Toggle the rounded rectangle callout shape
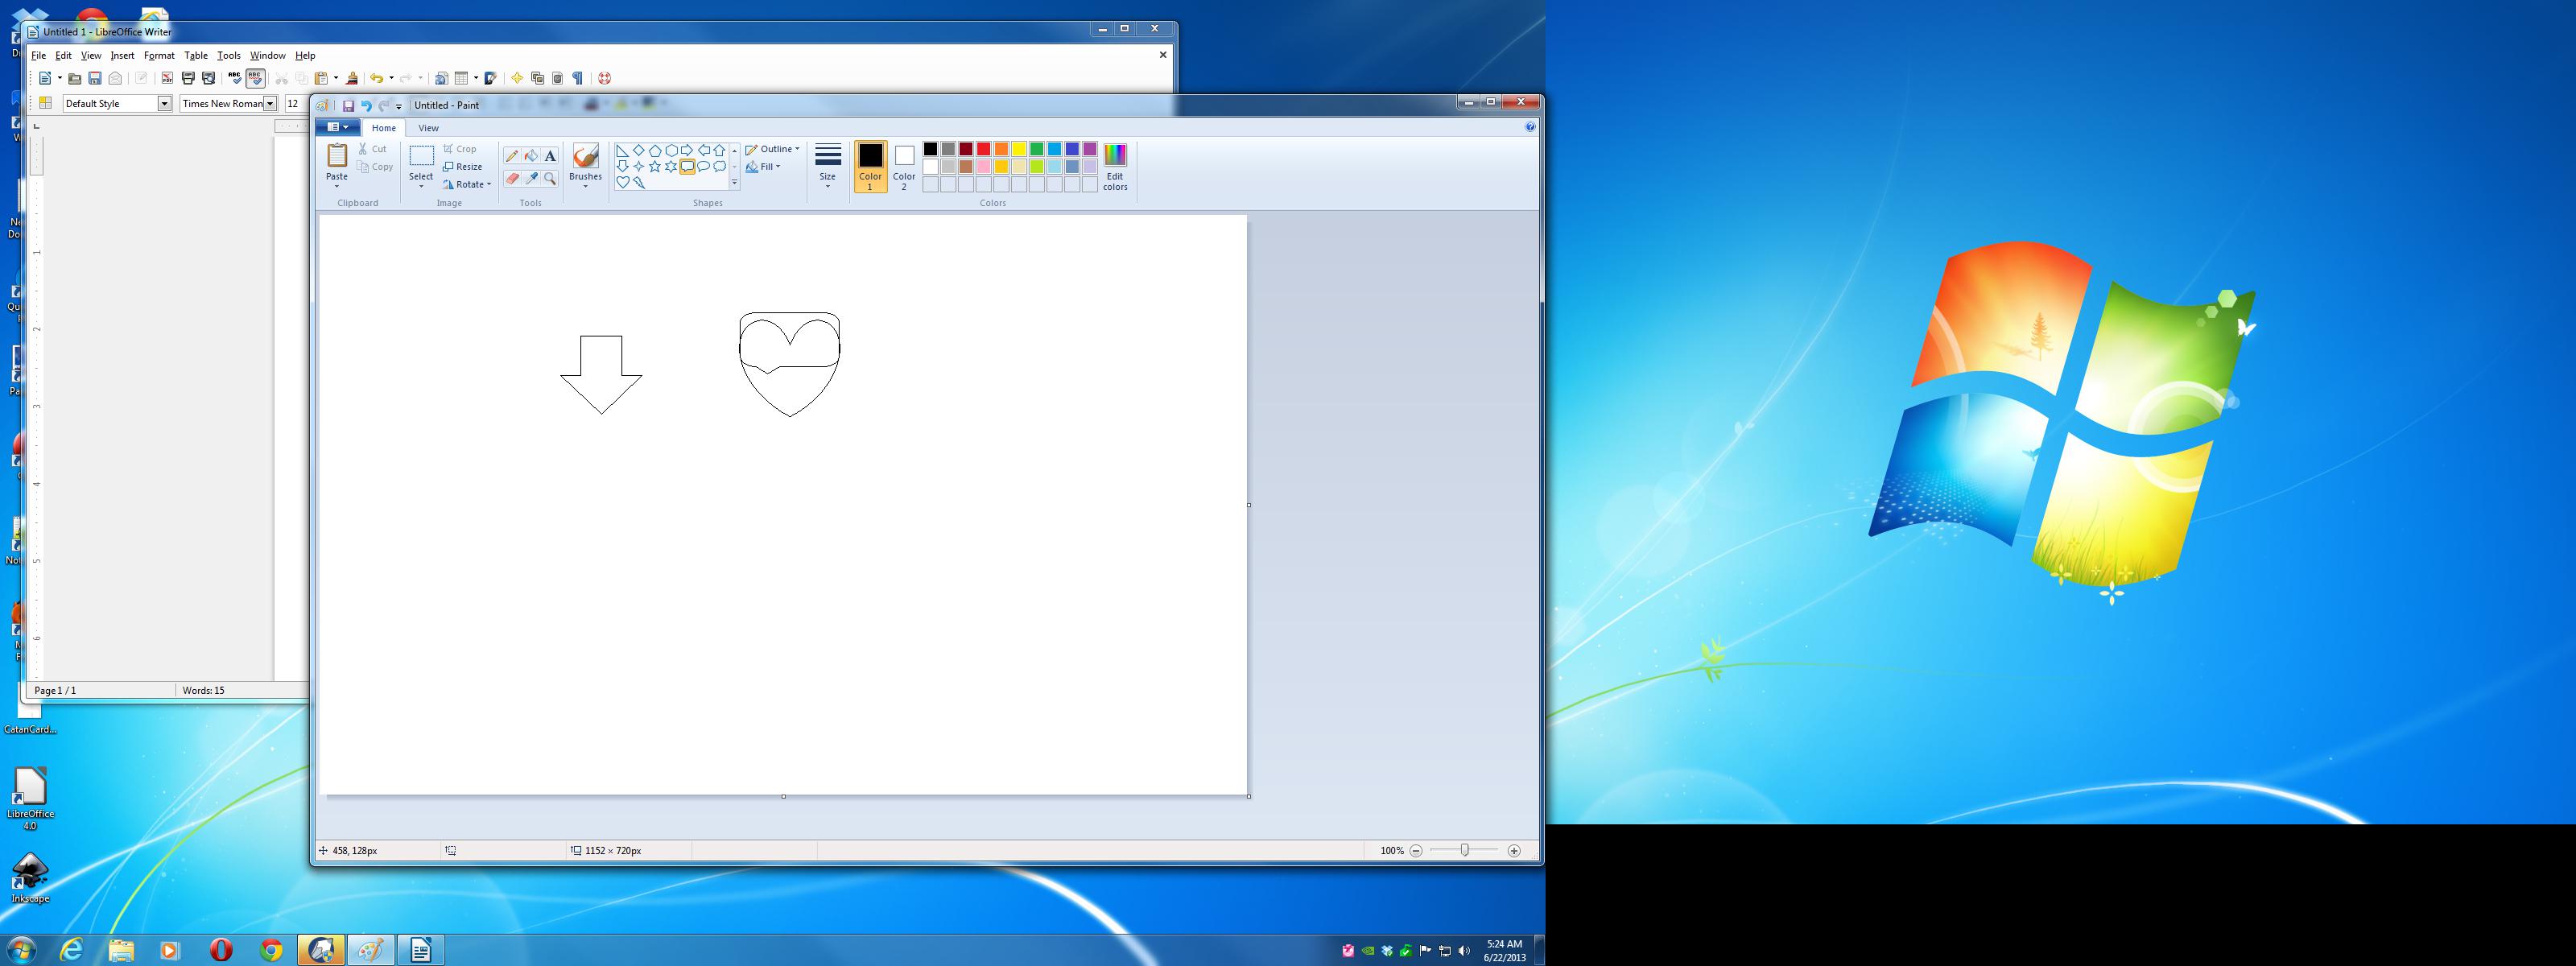This screenshot has width=2576, height=966. pos(687,167)
